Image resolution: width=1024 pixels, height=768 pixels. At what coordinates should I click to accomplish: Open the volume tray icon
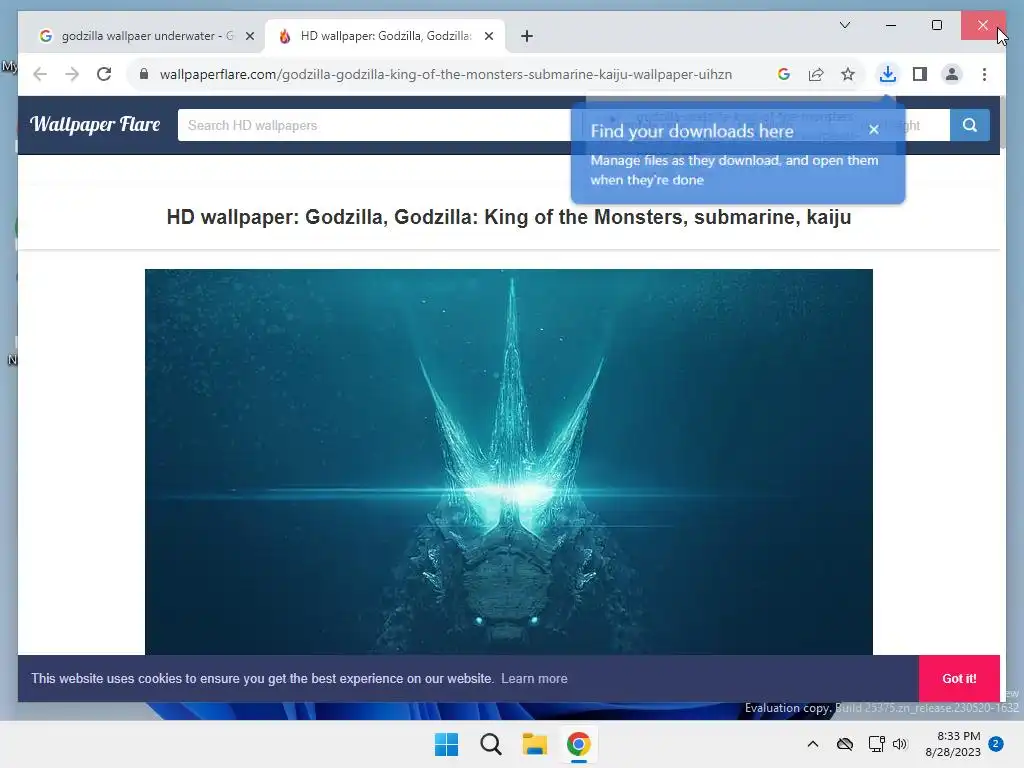pos(901,744)
